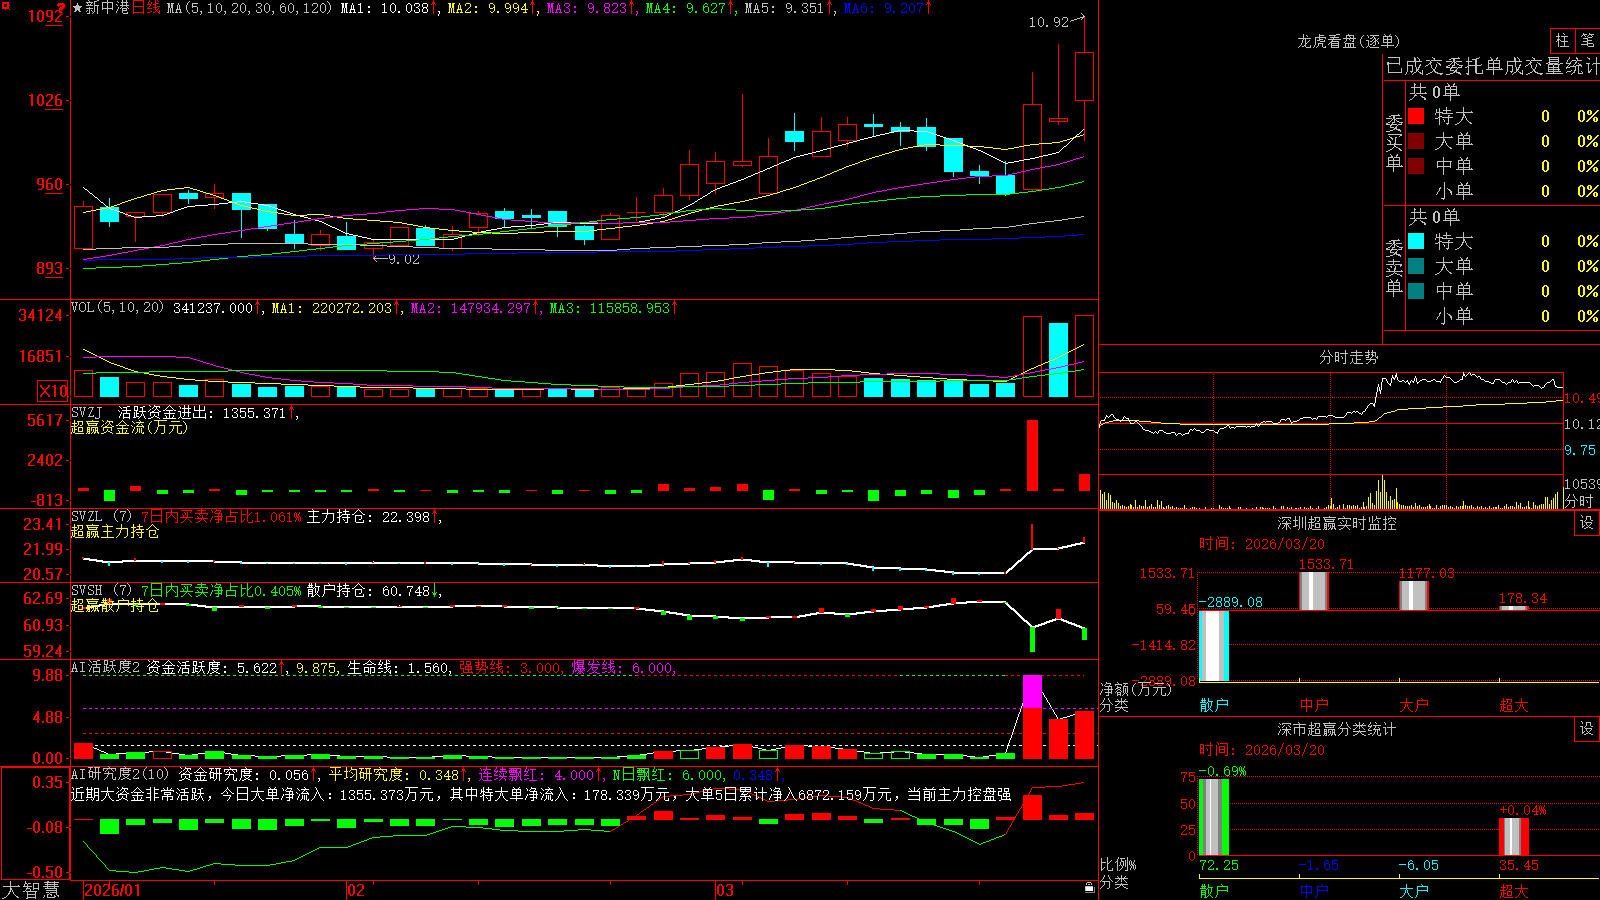Select the red 特大 buy-order swatch
This screenshot has width=1600, height=900.
[x=1416, y=116]
